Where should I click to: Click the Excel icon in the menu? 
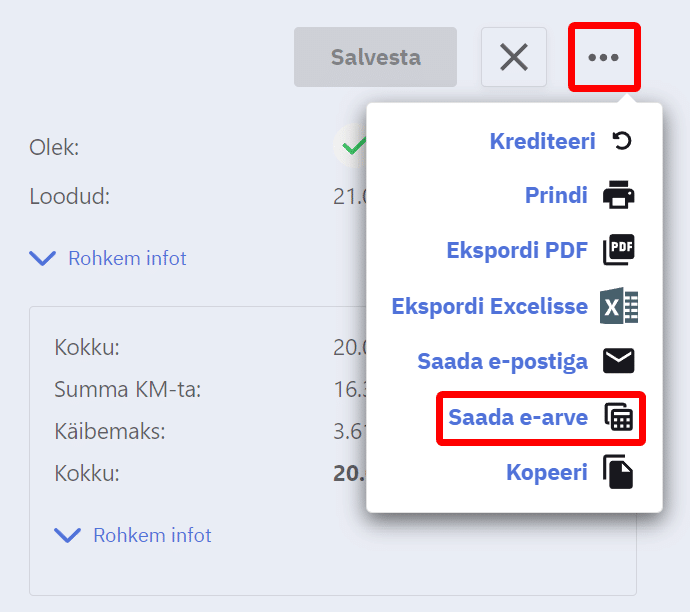point(619,306)
